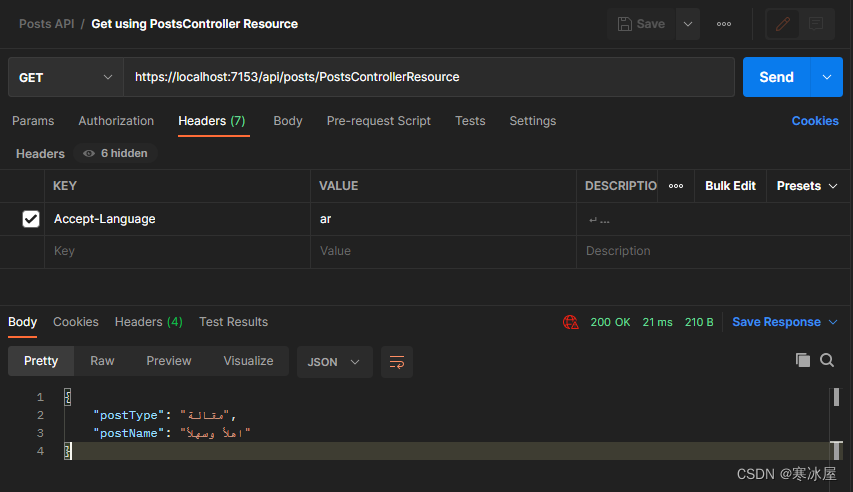Click the empty Value input field
The height and width of the screenshot is (492, 853).
click(443, 251)
